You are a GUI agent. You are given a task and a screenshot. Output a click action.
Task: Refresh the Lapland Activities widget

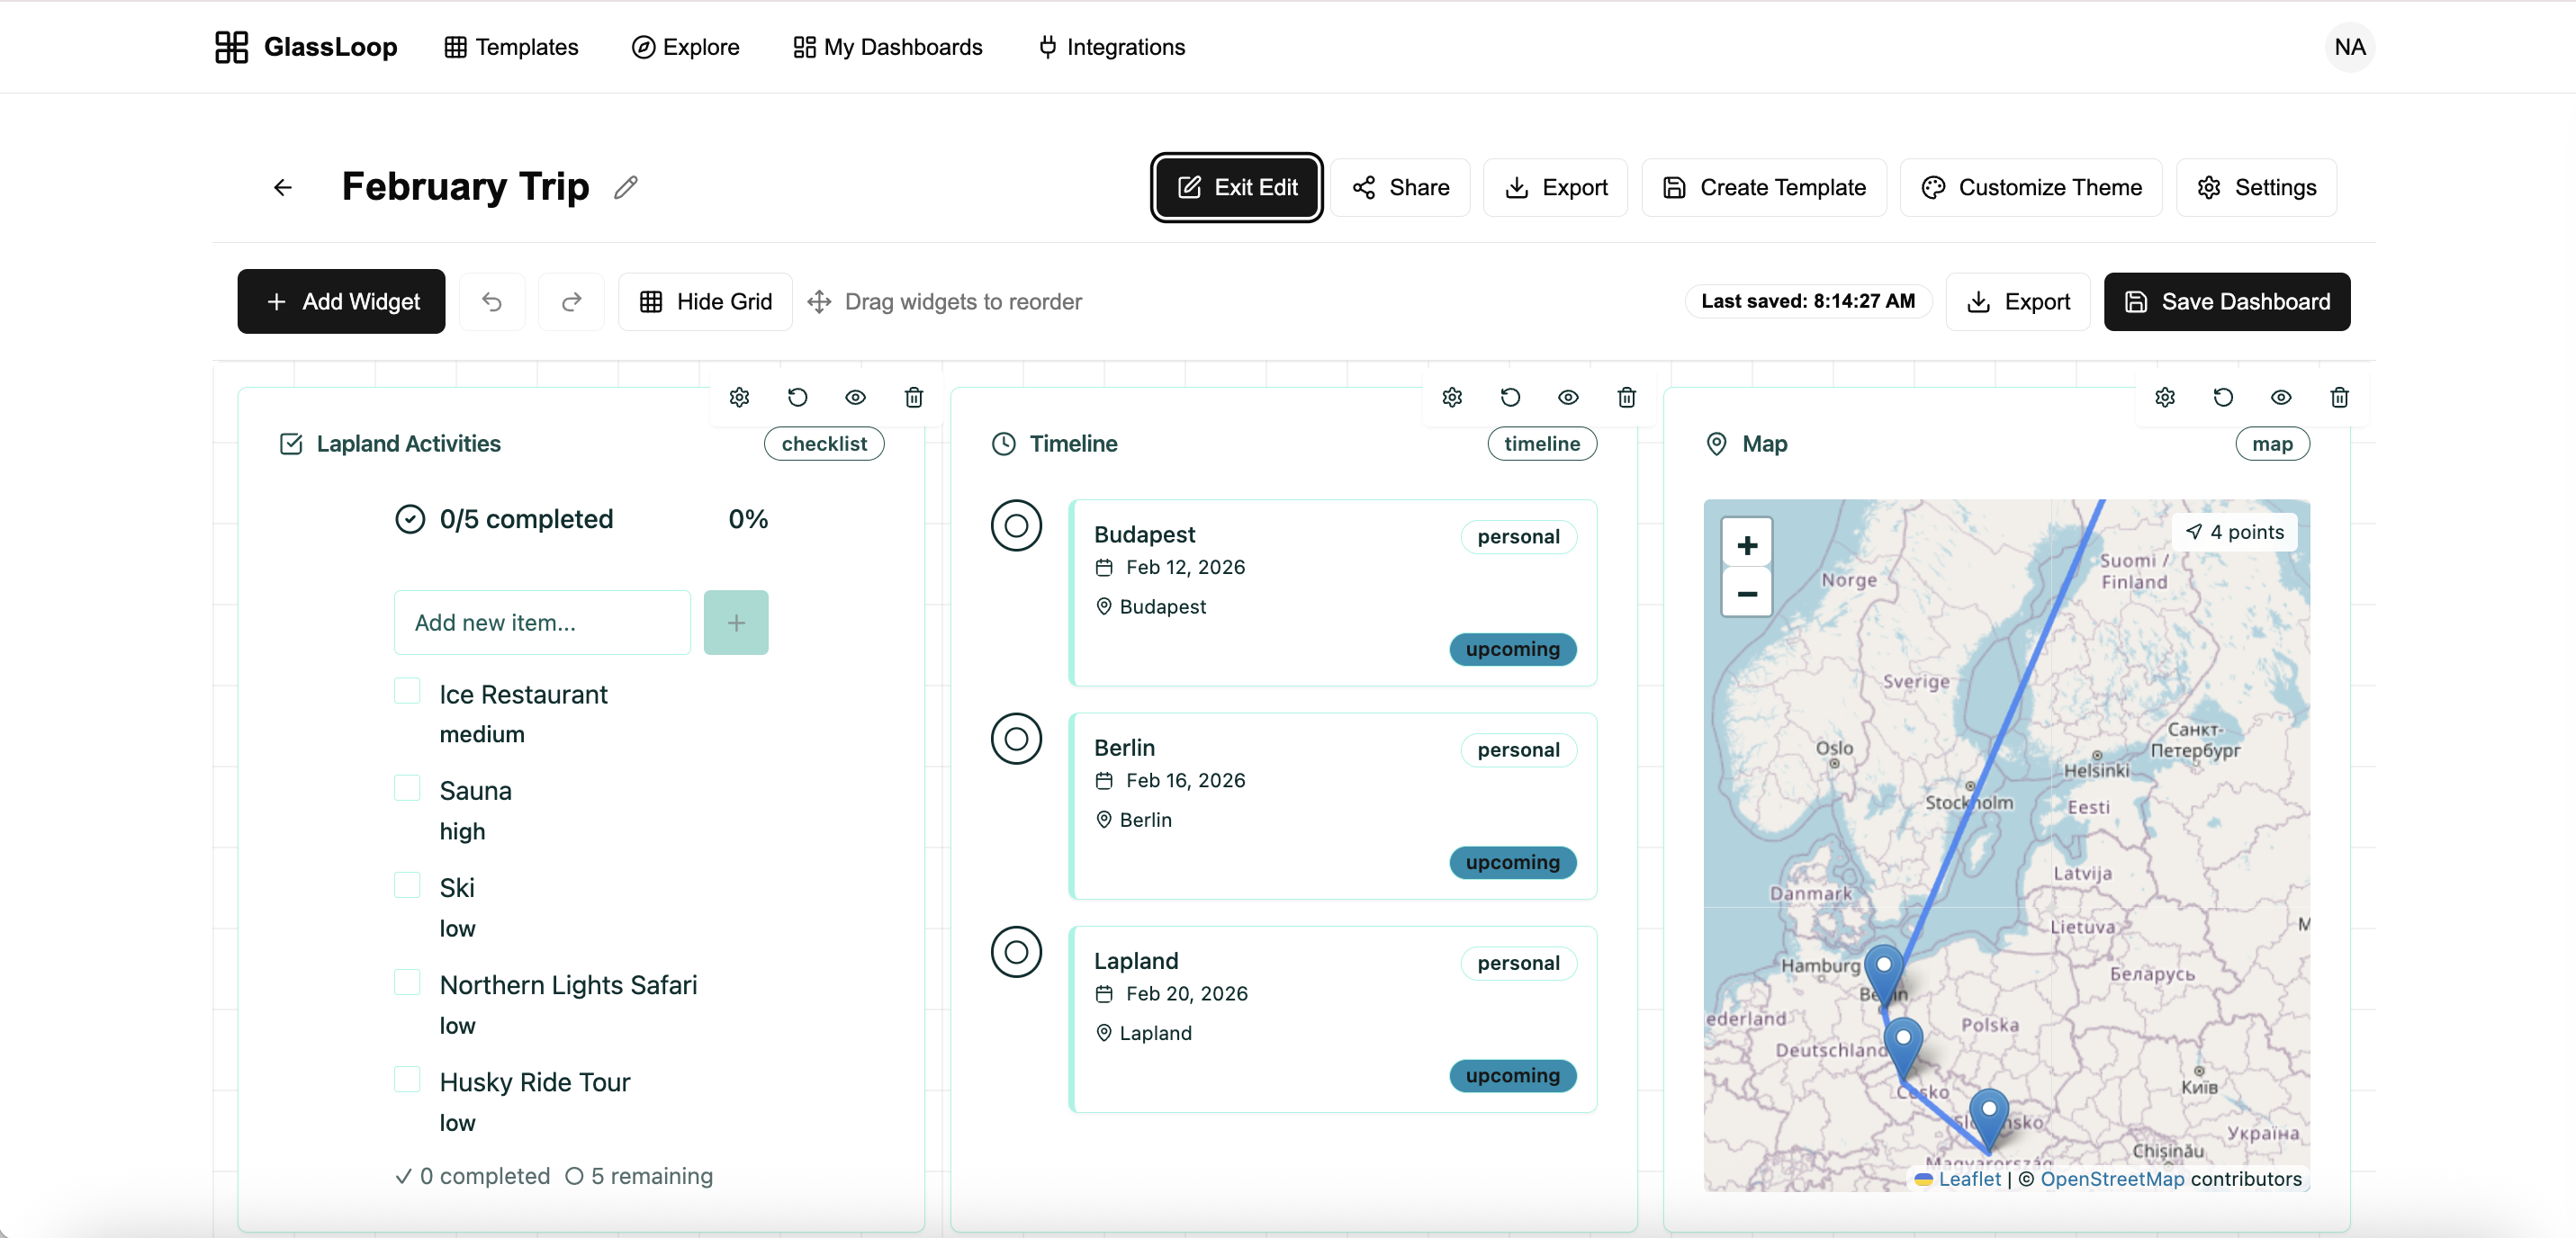pos(797,397)
